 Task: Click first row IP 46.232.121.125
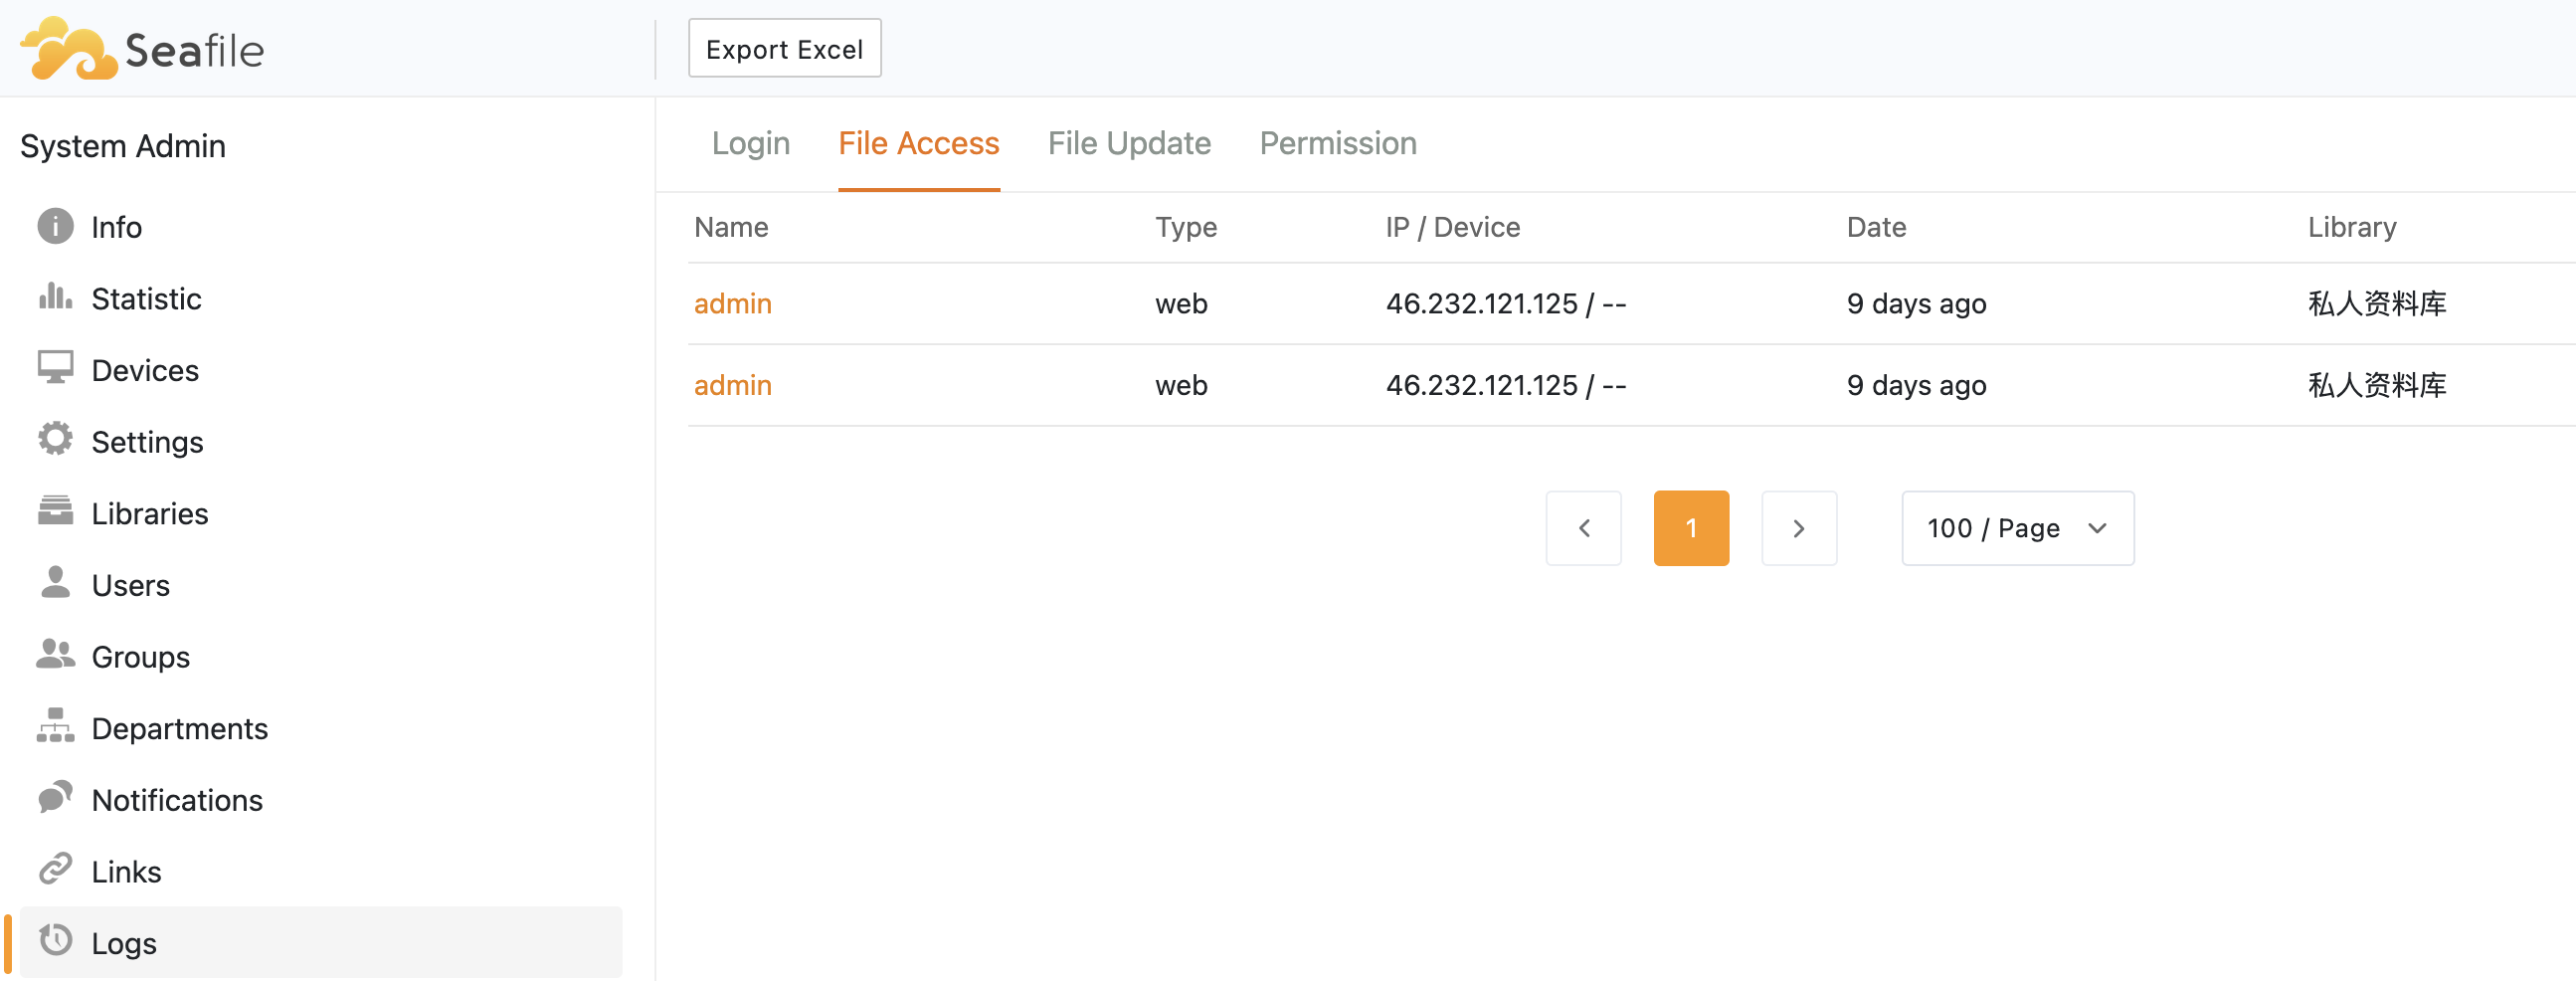click(x=1481, y=303)
